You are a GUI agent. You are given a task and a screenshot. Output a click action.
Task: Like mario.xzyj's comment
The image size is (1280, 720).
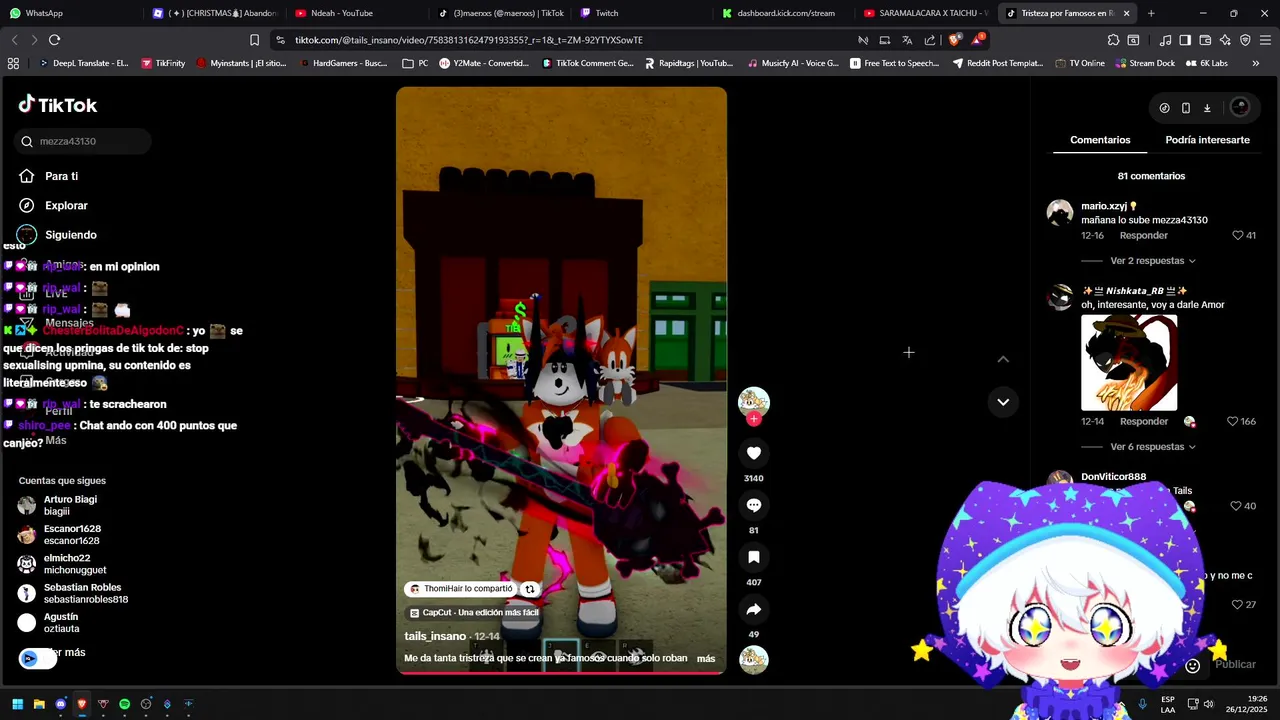(1238, 235)
